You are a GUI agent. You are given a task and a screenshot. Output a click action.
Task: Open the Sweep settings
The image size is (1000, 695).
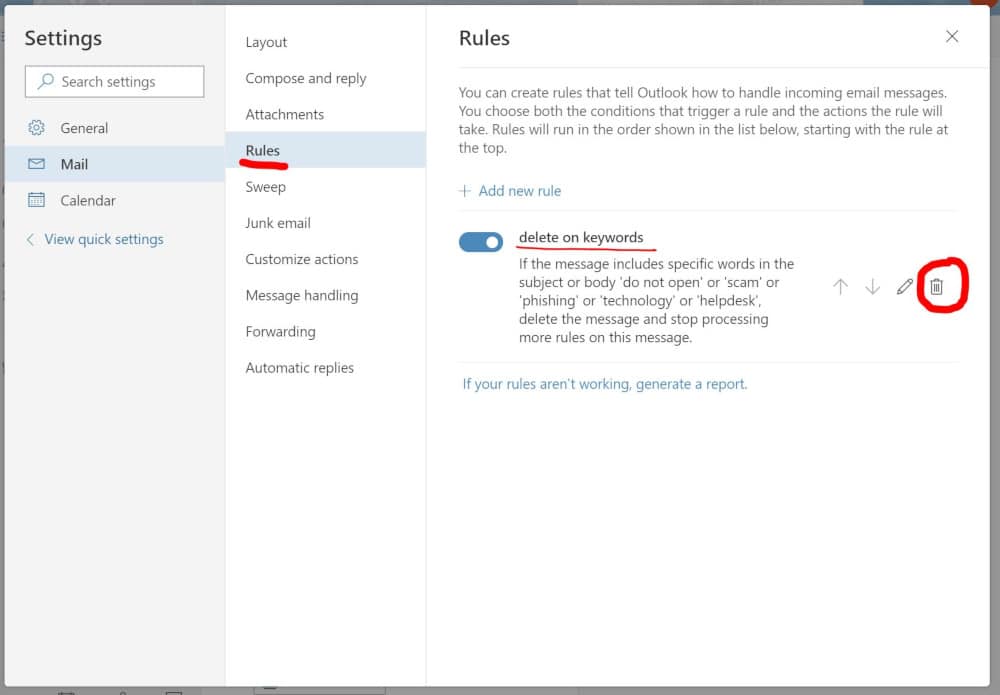(266, 187)
